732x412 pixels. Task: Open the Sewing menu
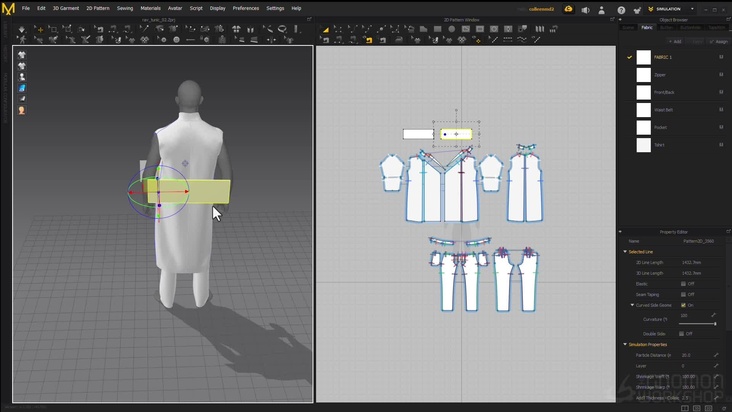(x=125, y=8)
